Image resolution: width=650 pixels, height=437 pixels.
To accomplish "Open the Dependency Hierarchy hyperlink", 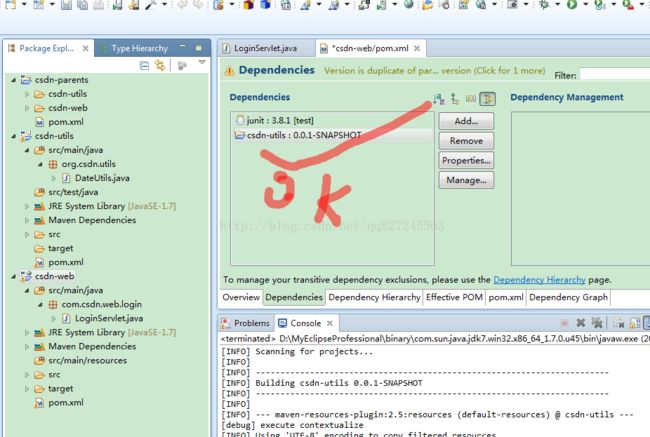I will point(539,280).
